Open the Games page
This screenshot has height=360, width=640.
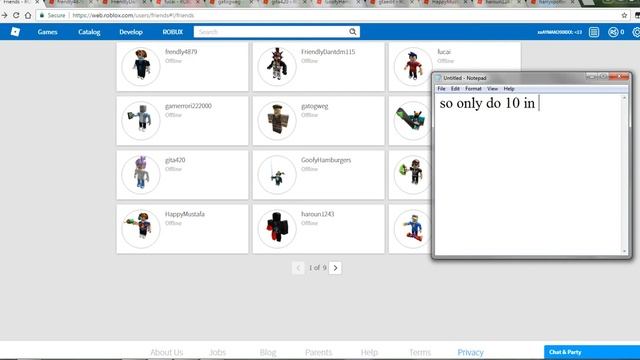[x=47, y=32]
